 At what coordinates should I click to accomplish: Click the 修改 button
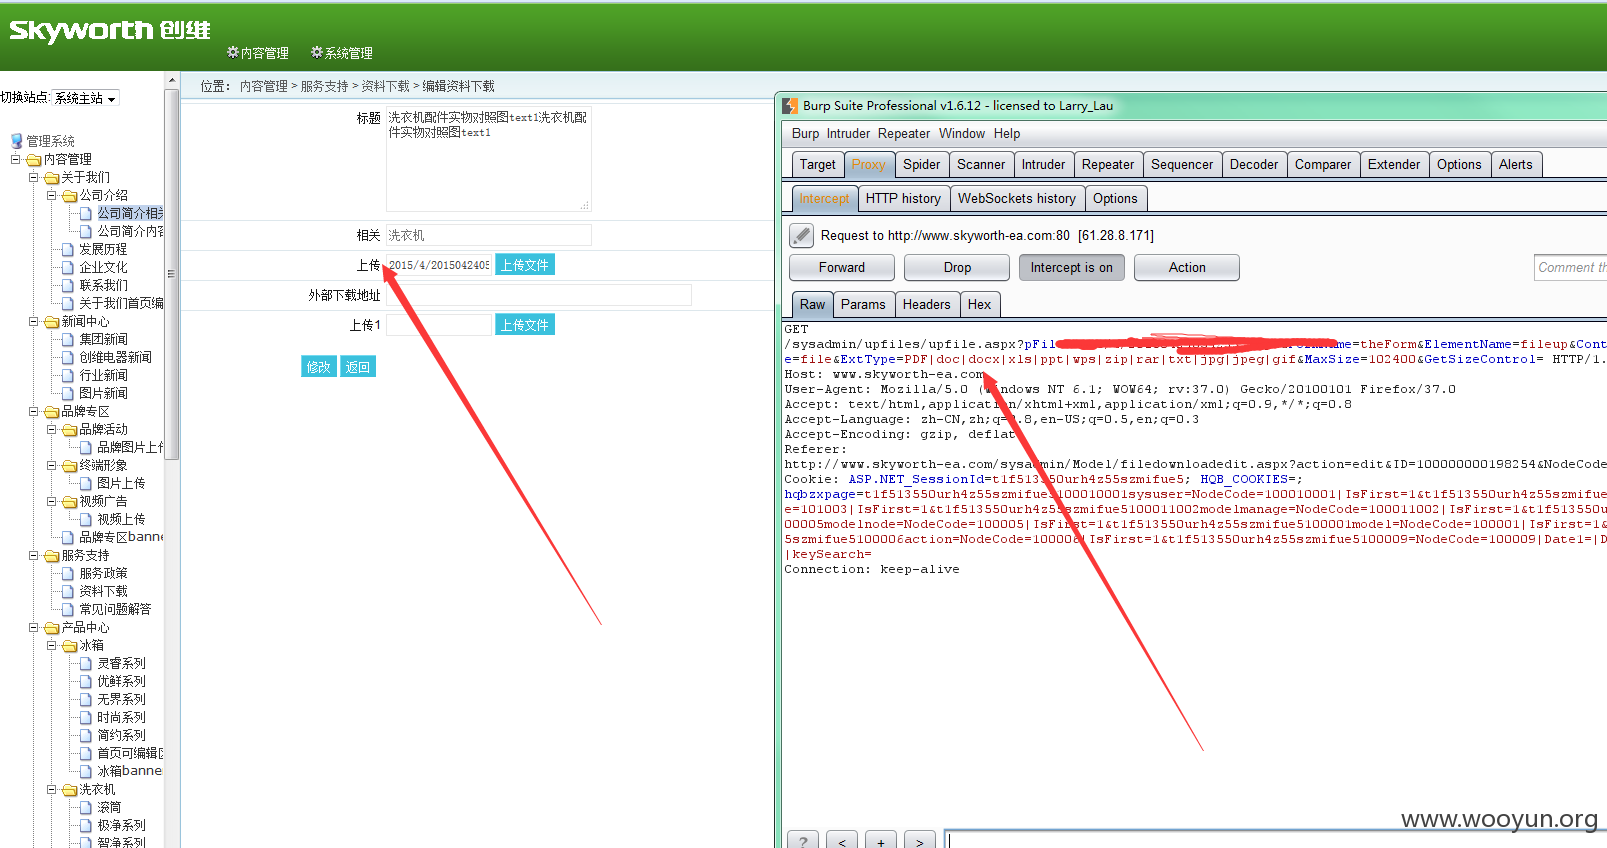(319, 367)
